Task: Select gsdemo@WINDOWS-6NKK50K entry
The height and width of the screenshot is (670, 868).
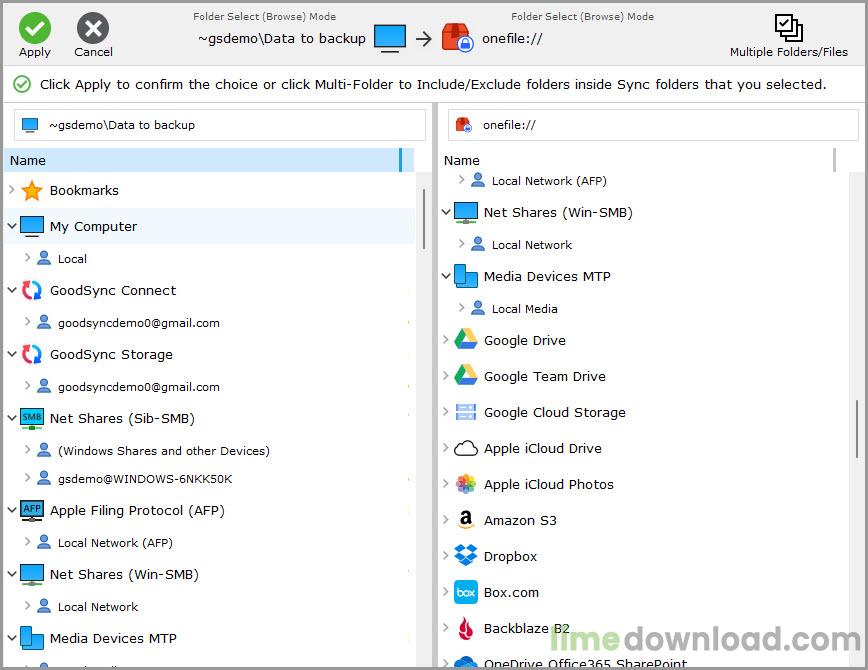Action: [x=145, y=479]
